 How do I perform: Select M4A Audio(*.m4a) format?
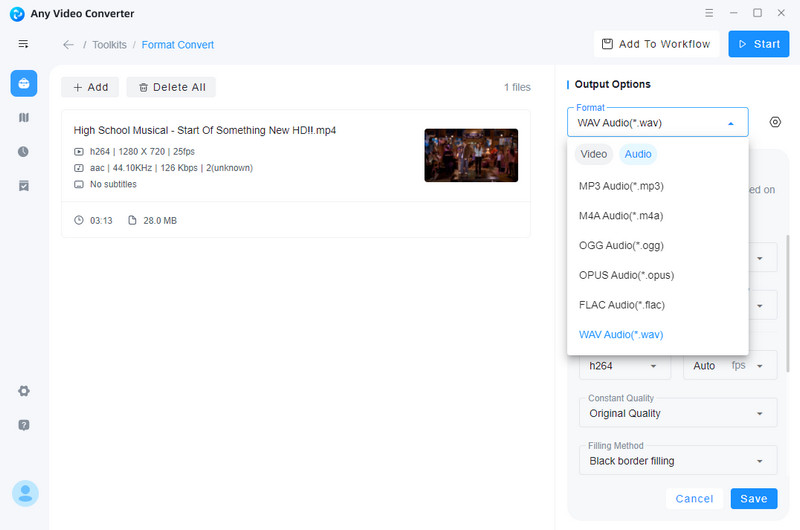point(657,216)
